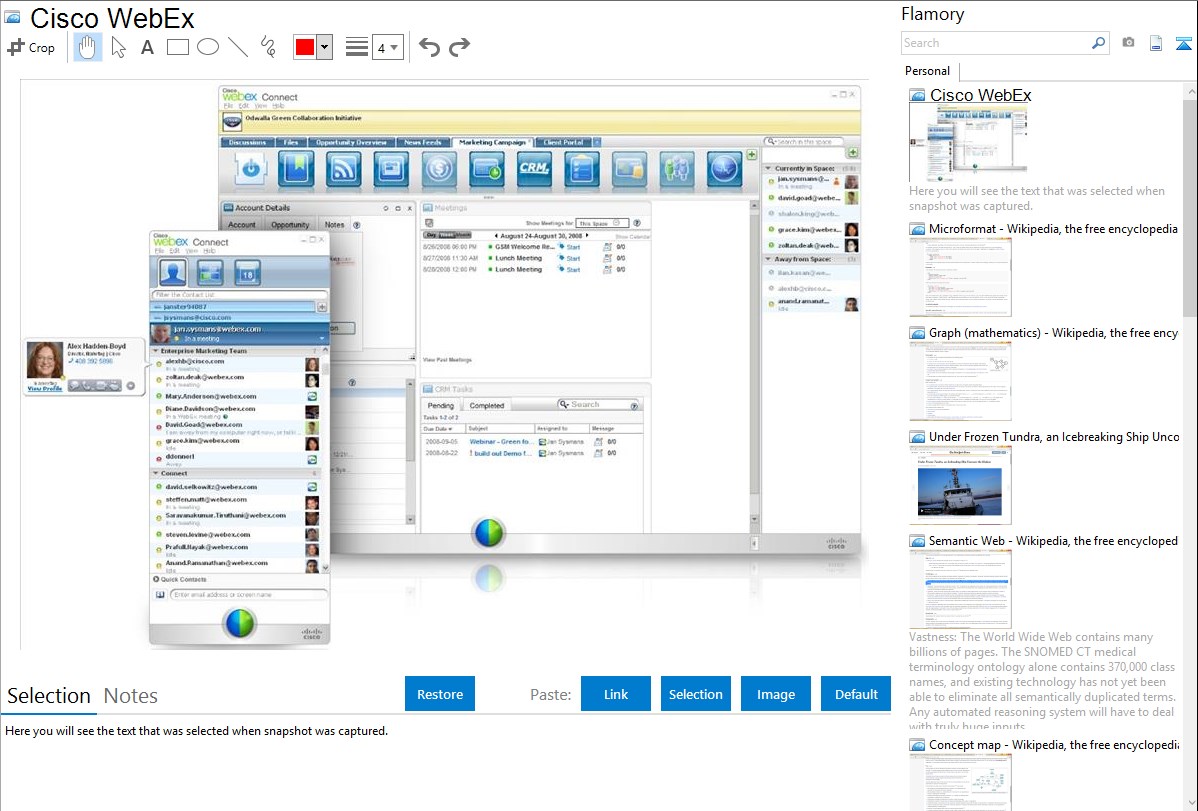The height and width of the screenshot is (811, 1198).
Task: Open the color picker dropdown arrow
Action: coord(325,47)
